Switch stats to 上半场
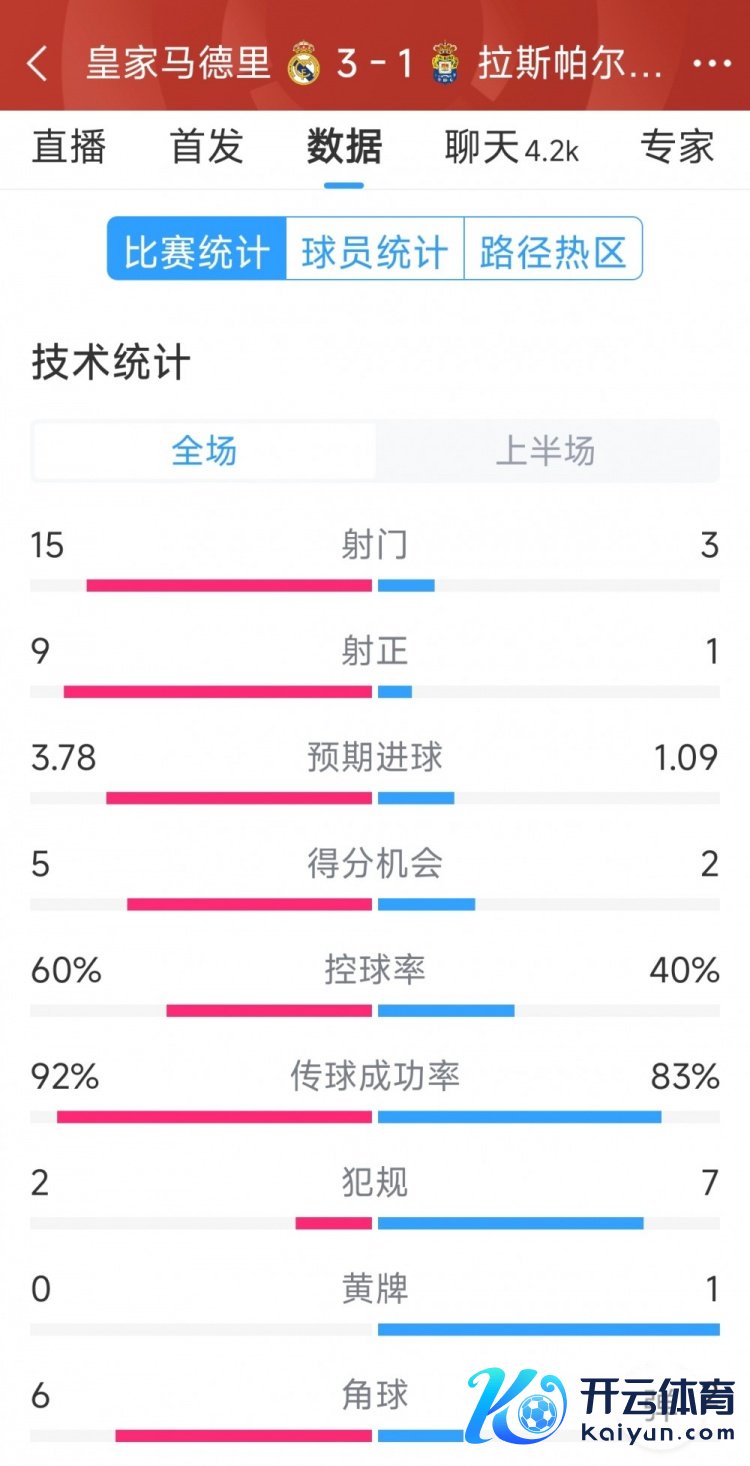The width and height of the screenshot is (750, 1466). (x=546, y=451)
